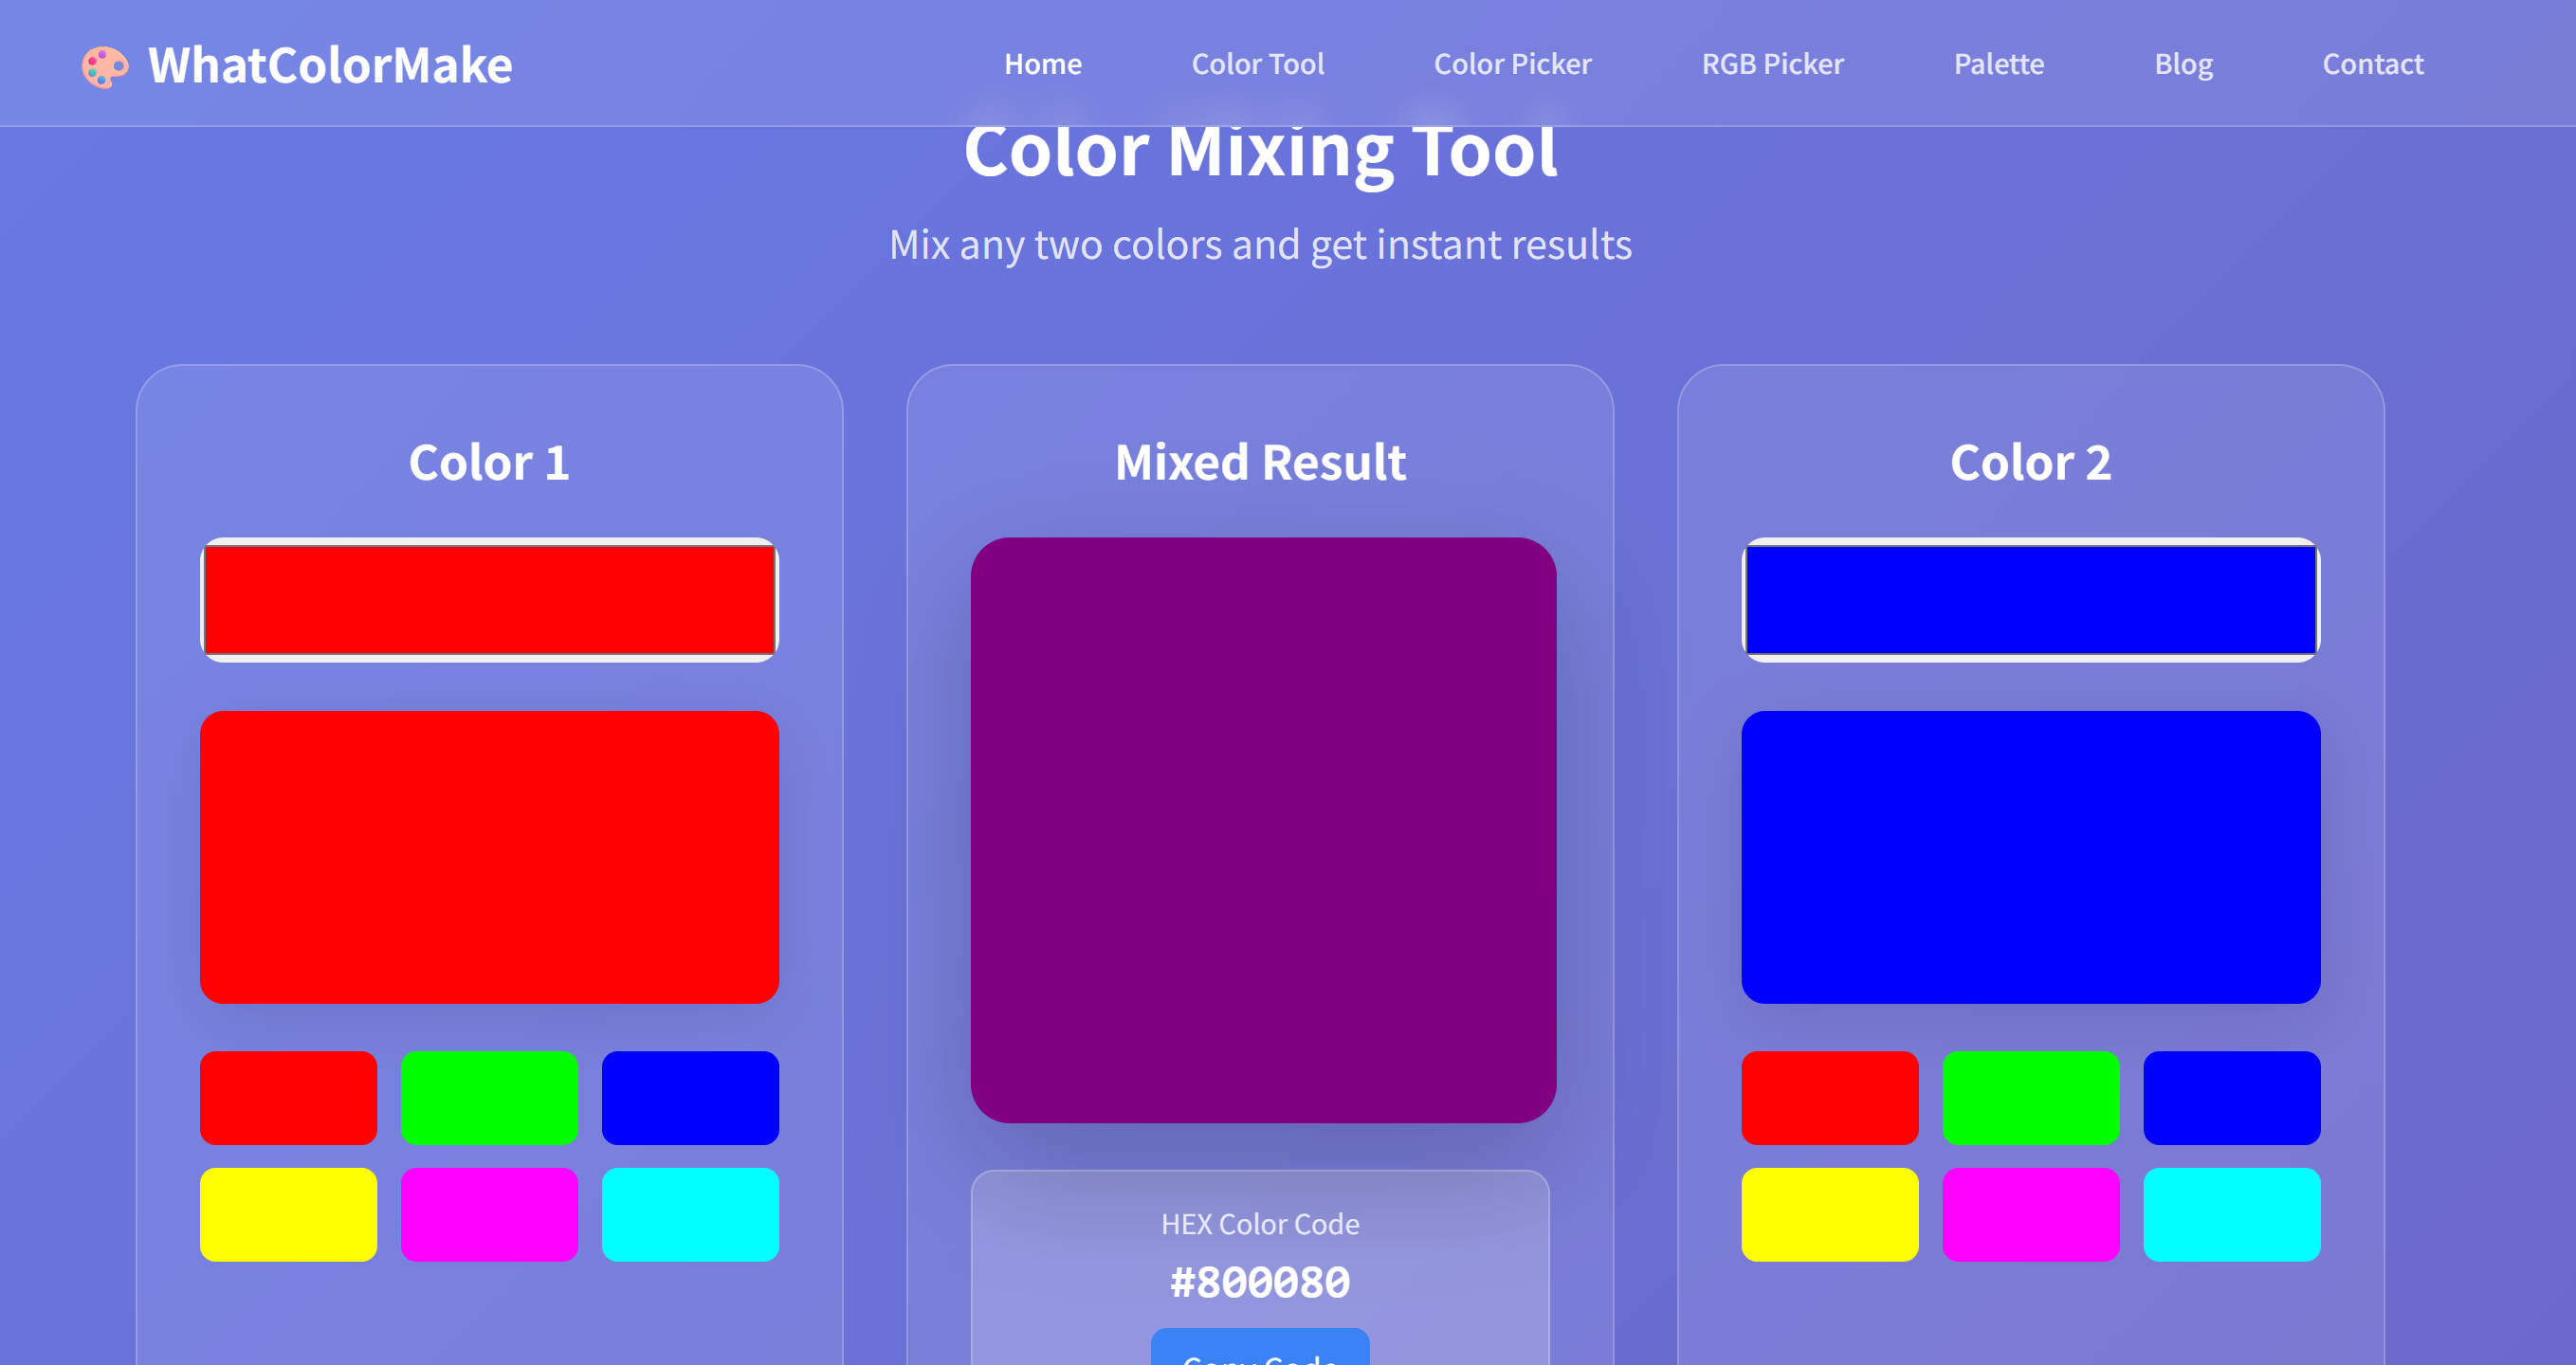Pick blue preset swatch in Color 1
The image size is (2576, 1365).
click(690, 1097)
